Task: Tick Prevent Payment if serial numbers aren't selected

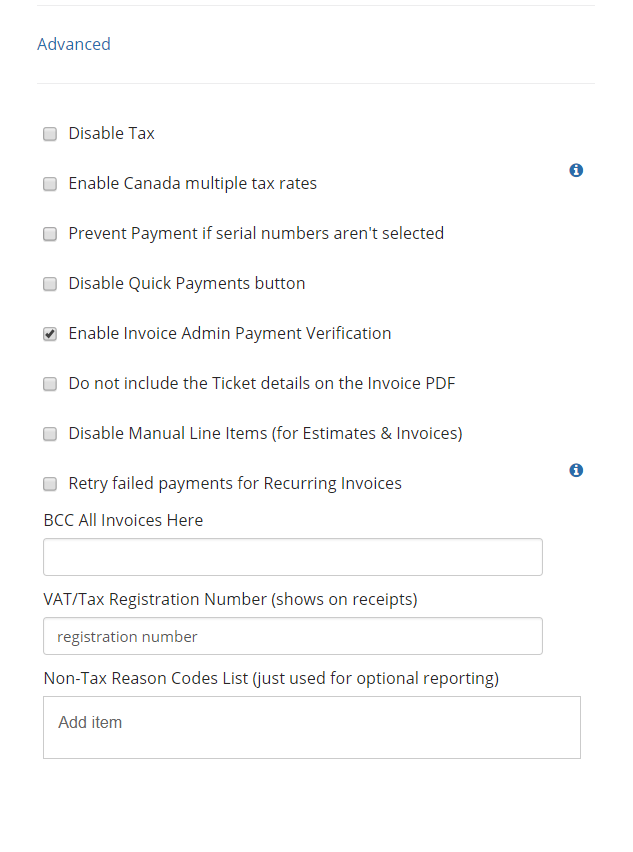Action: 50,234
